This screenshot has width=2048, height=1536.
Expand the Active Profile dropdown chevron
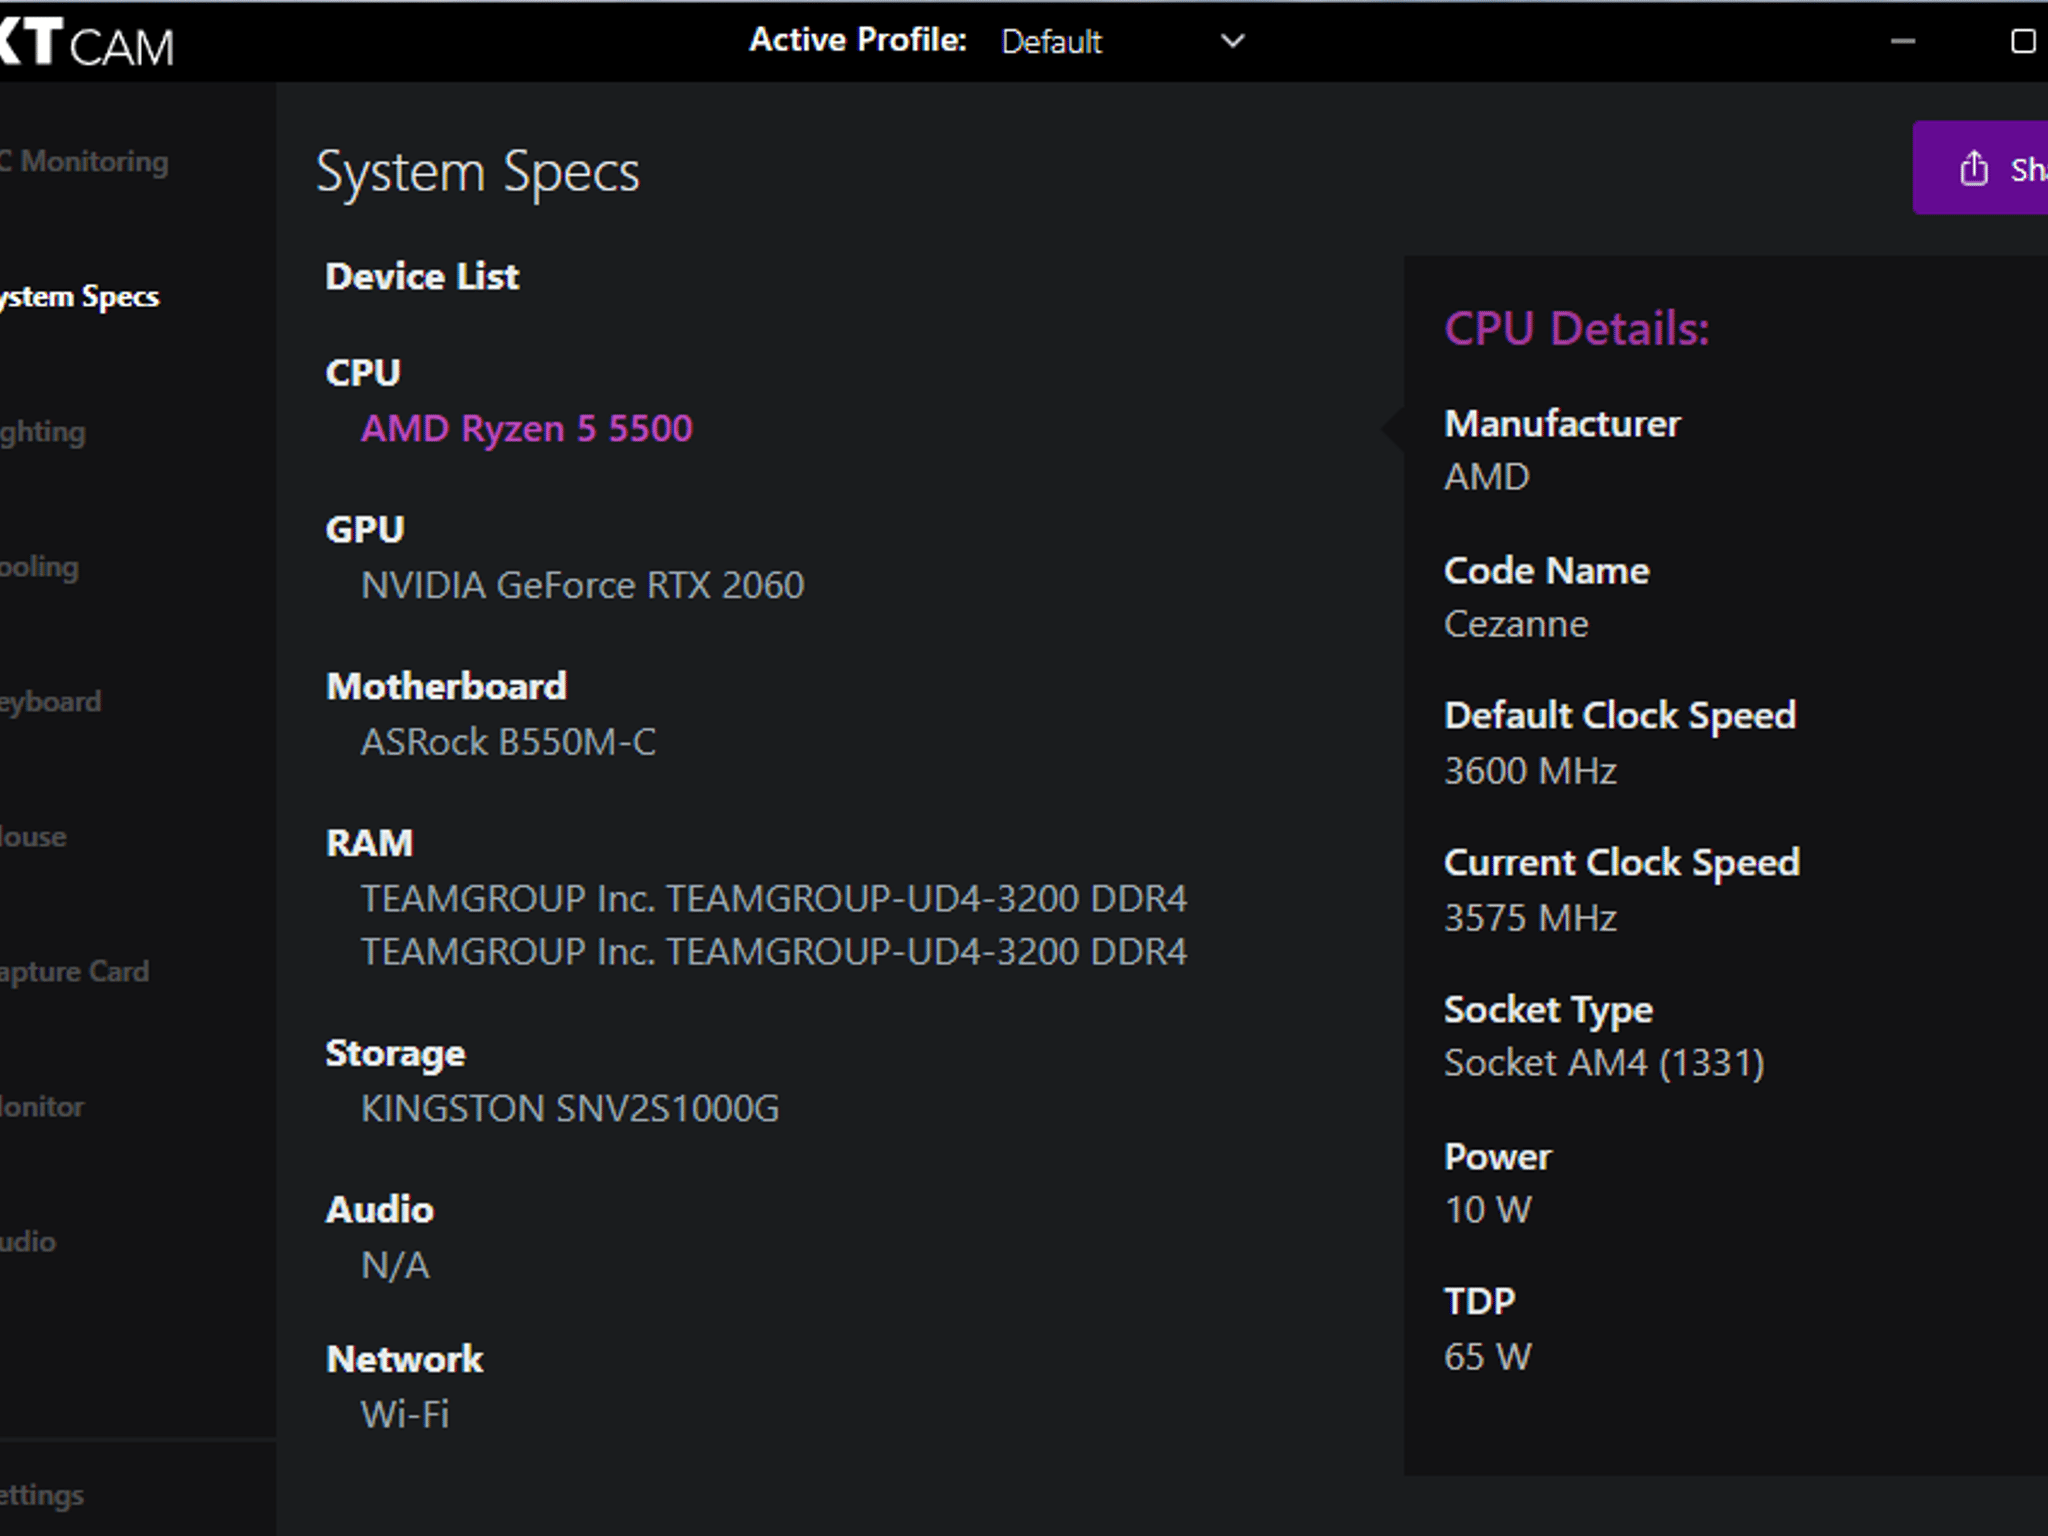1233,41
